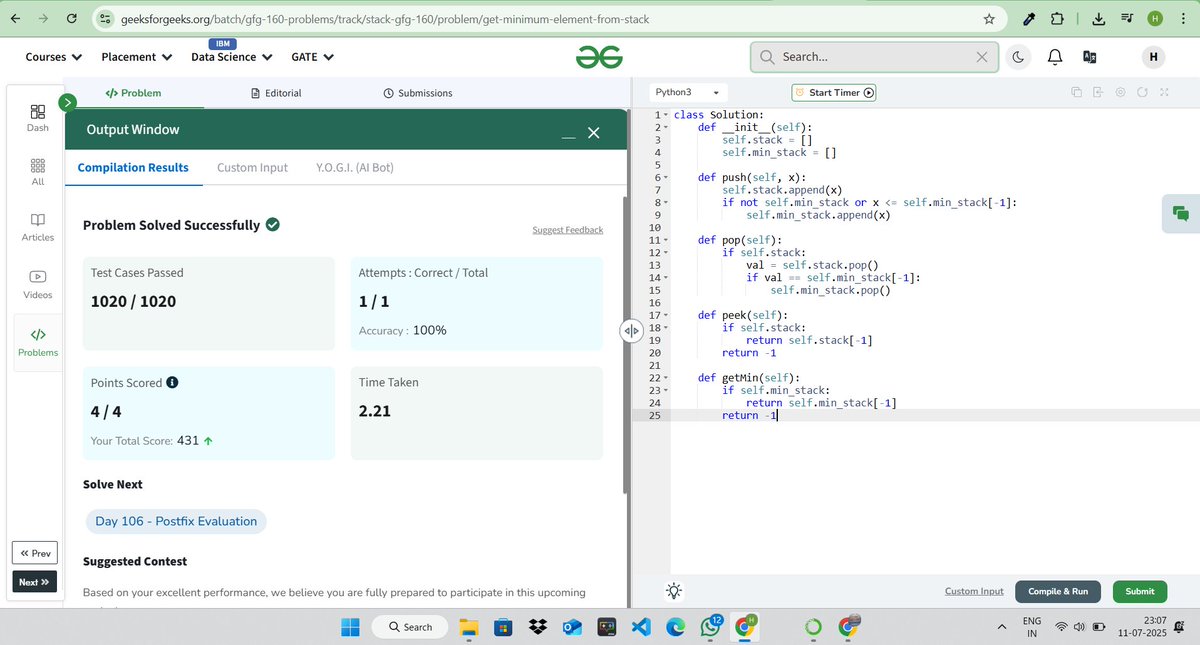The height and width of the screenshot is (645, 1200).
Task: Open the Dash sidebar item
Action: [x=37, y=118]
